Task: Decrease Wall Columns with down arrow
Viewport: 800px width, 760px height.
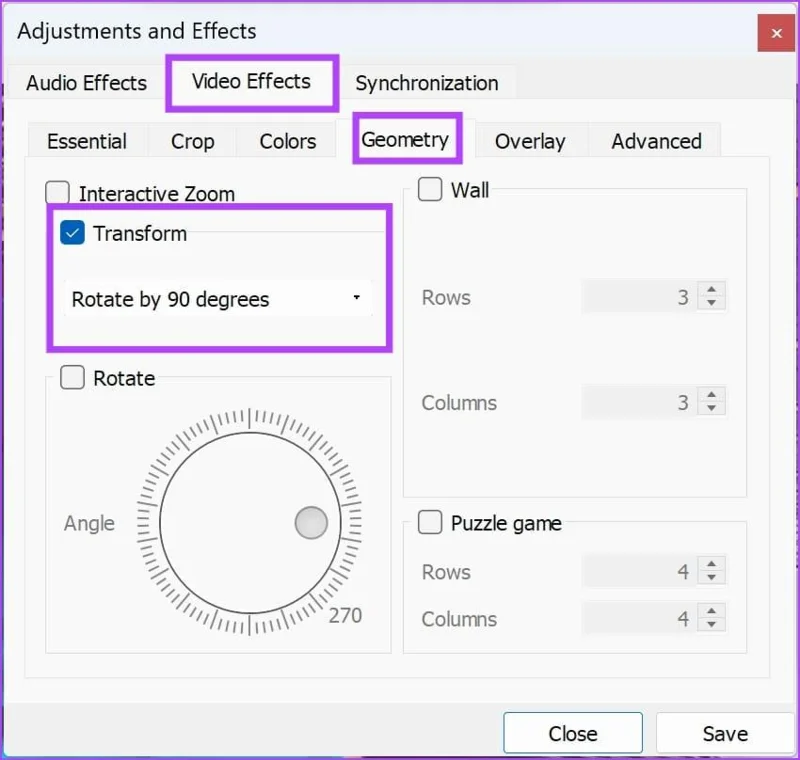Action: (x=712, y=409)
